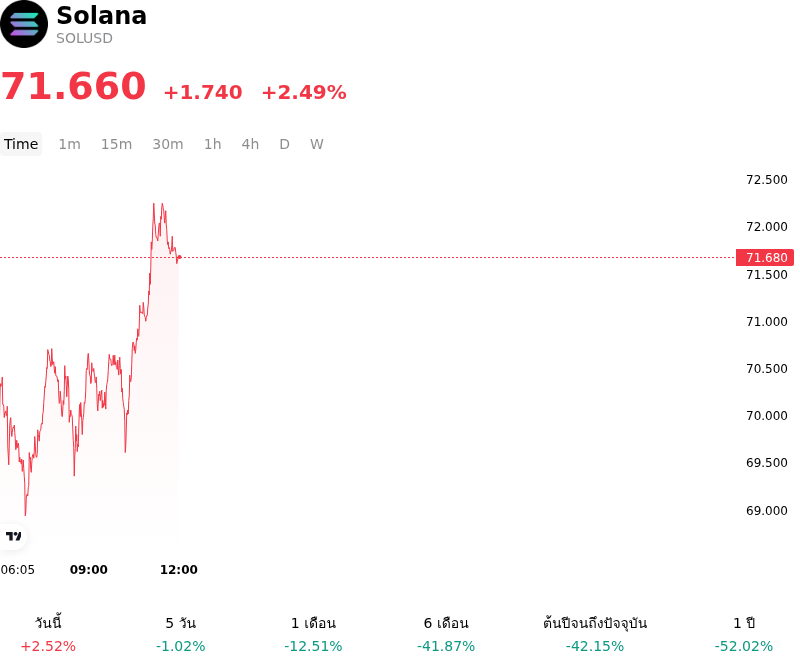Click the Solana logo icon

coord(24,24)
